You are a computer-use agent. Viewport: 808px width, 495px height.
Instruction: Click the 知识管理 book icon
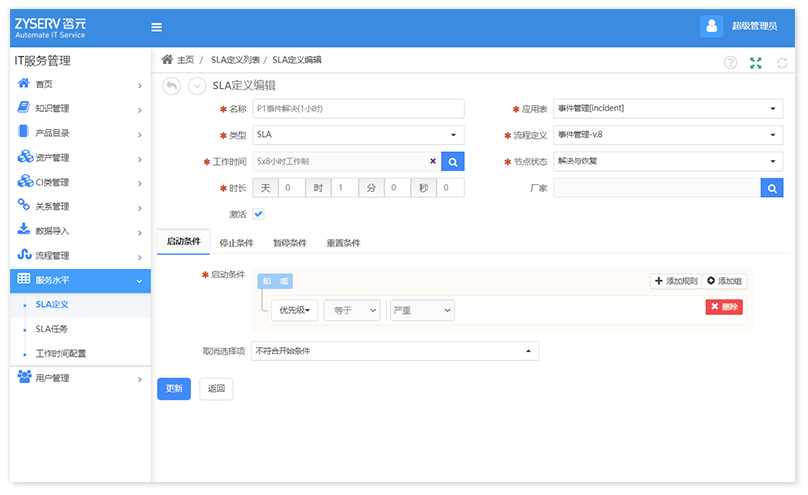click(x=24, y=107)
